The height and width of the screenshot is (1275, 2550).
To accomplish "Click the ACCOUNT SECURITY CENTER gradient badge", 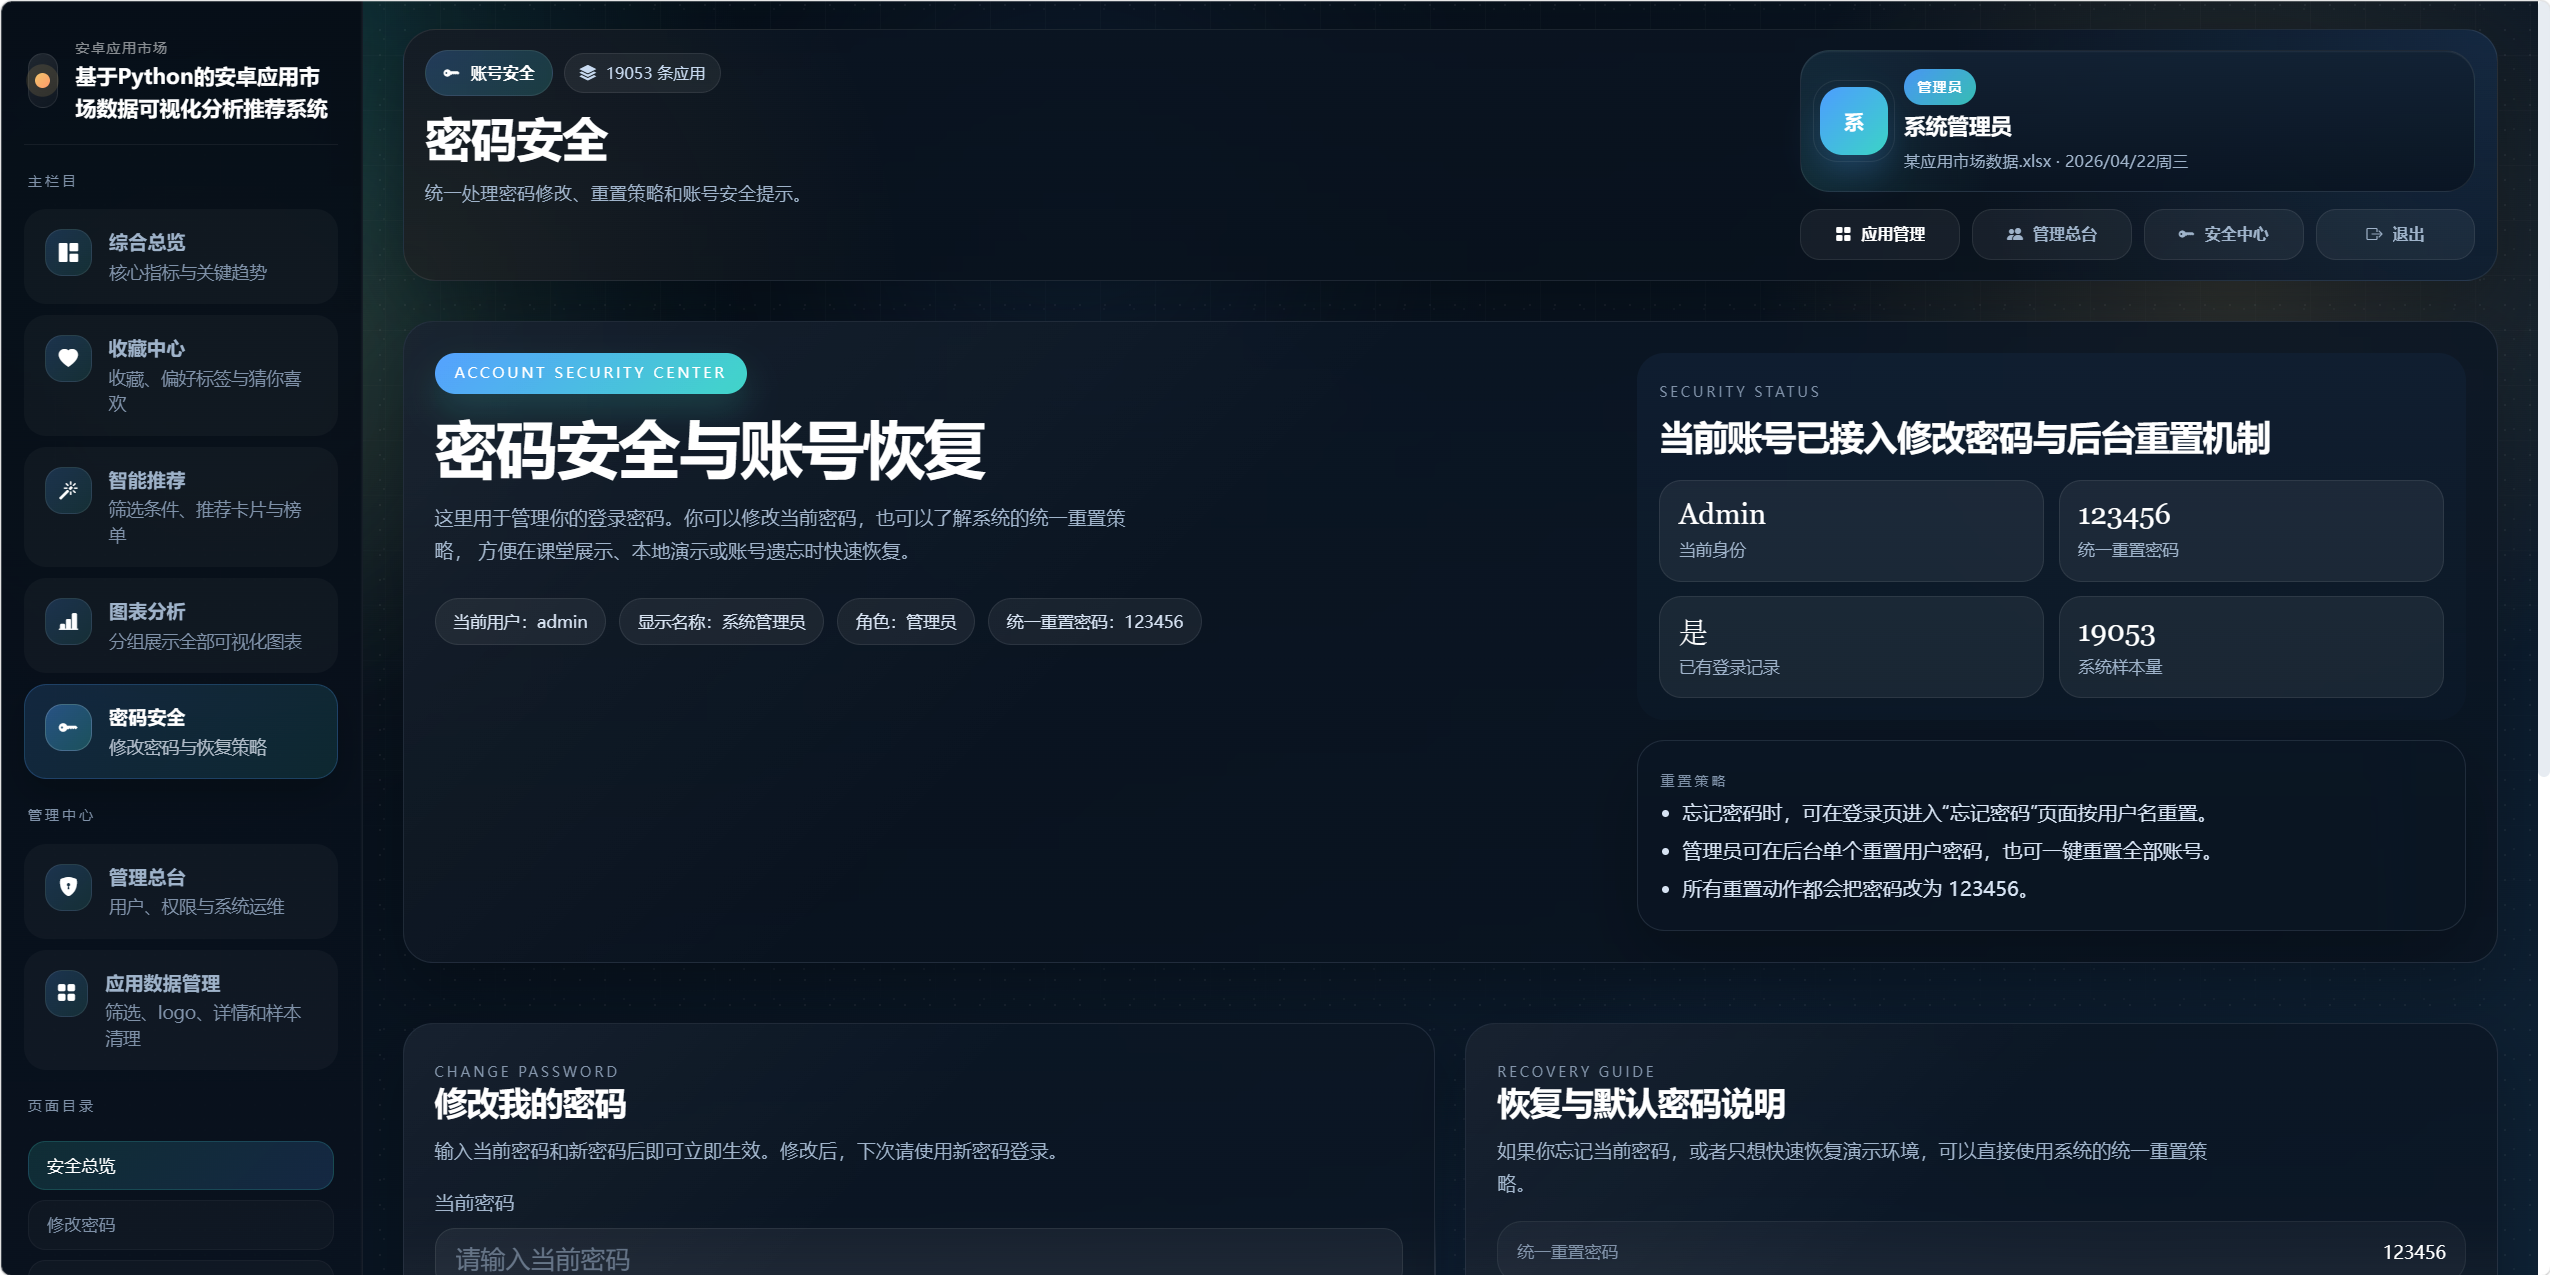I will tap(590, 373).
